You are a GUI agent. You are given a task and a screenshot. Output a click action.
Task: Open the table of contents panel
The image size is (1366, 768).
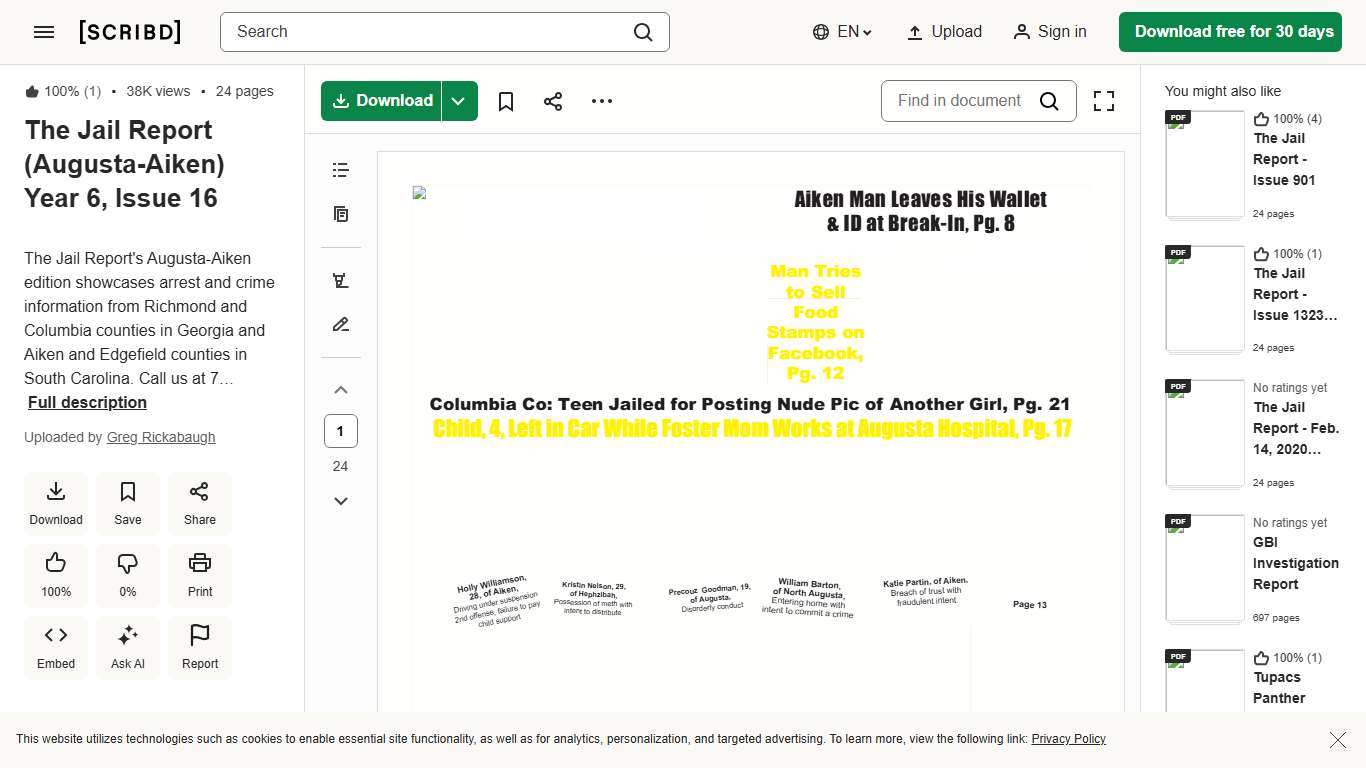coord(340,170)
